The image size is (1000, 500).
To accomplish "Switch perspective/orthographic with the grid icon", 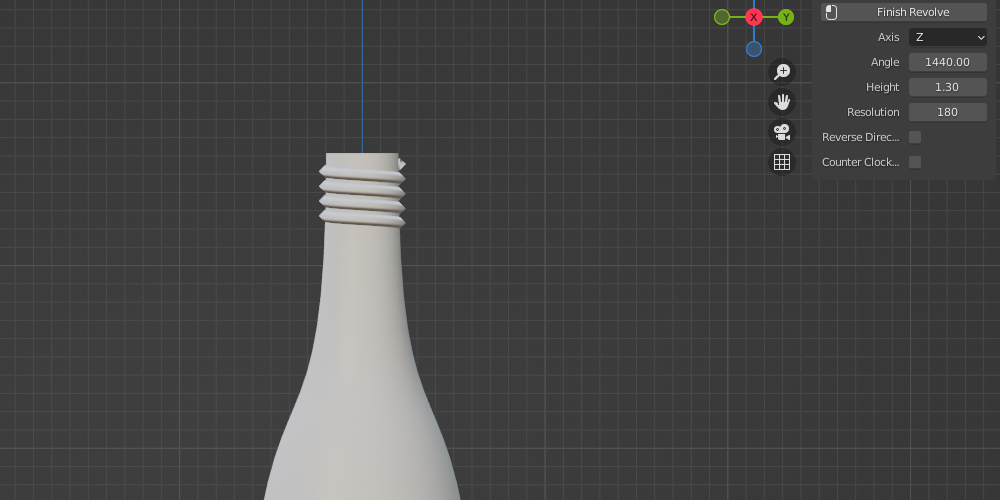I will (x=782, y=162).
